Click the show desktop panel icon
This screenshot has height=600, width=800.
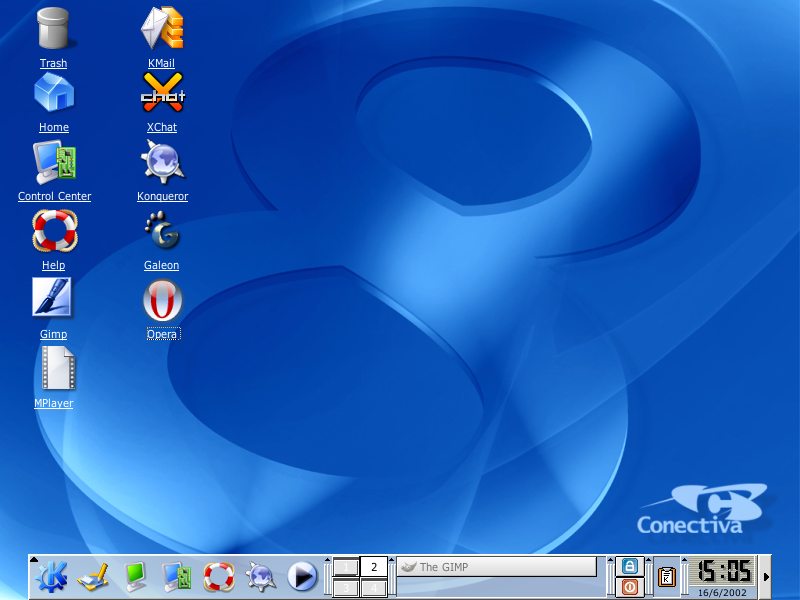[93, 577]
